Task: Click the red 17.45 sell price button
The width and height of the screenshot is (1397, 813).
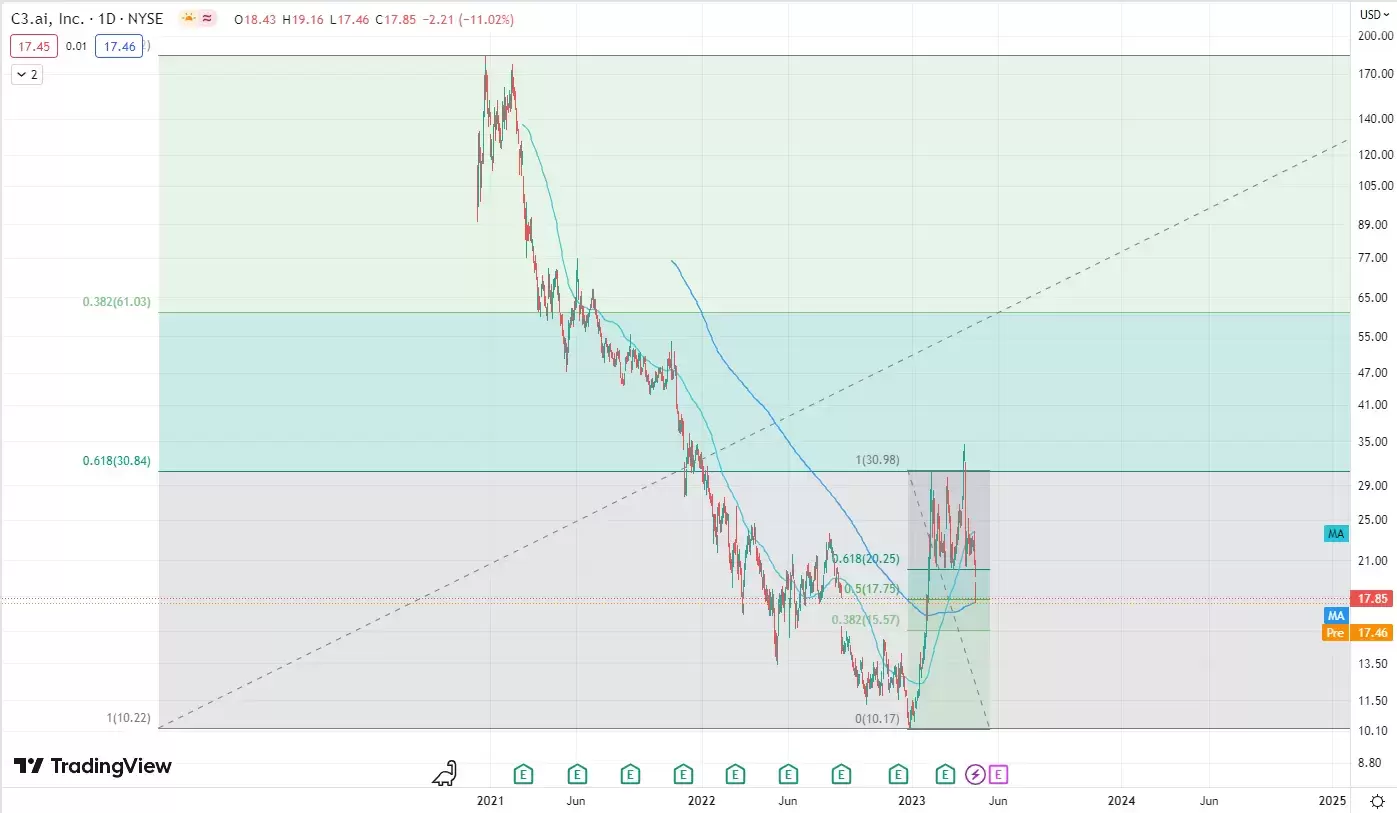Action: tap(34, 46)
